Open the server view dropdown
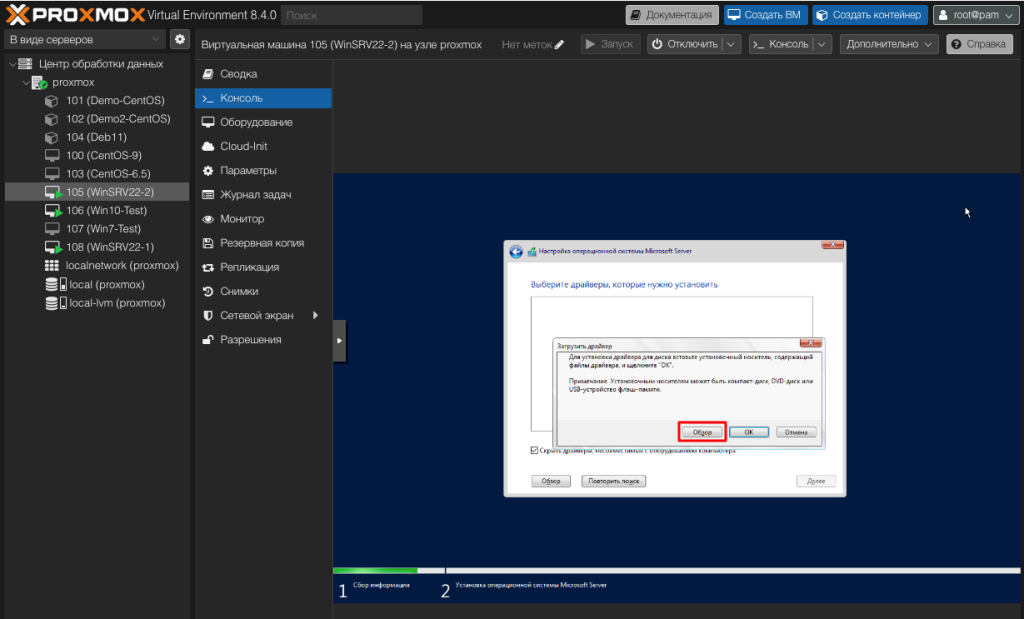 [x=84, y=39]
